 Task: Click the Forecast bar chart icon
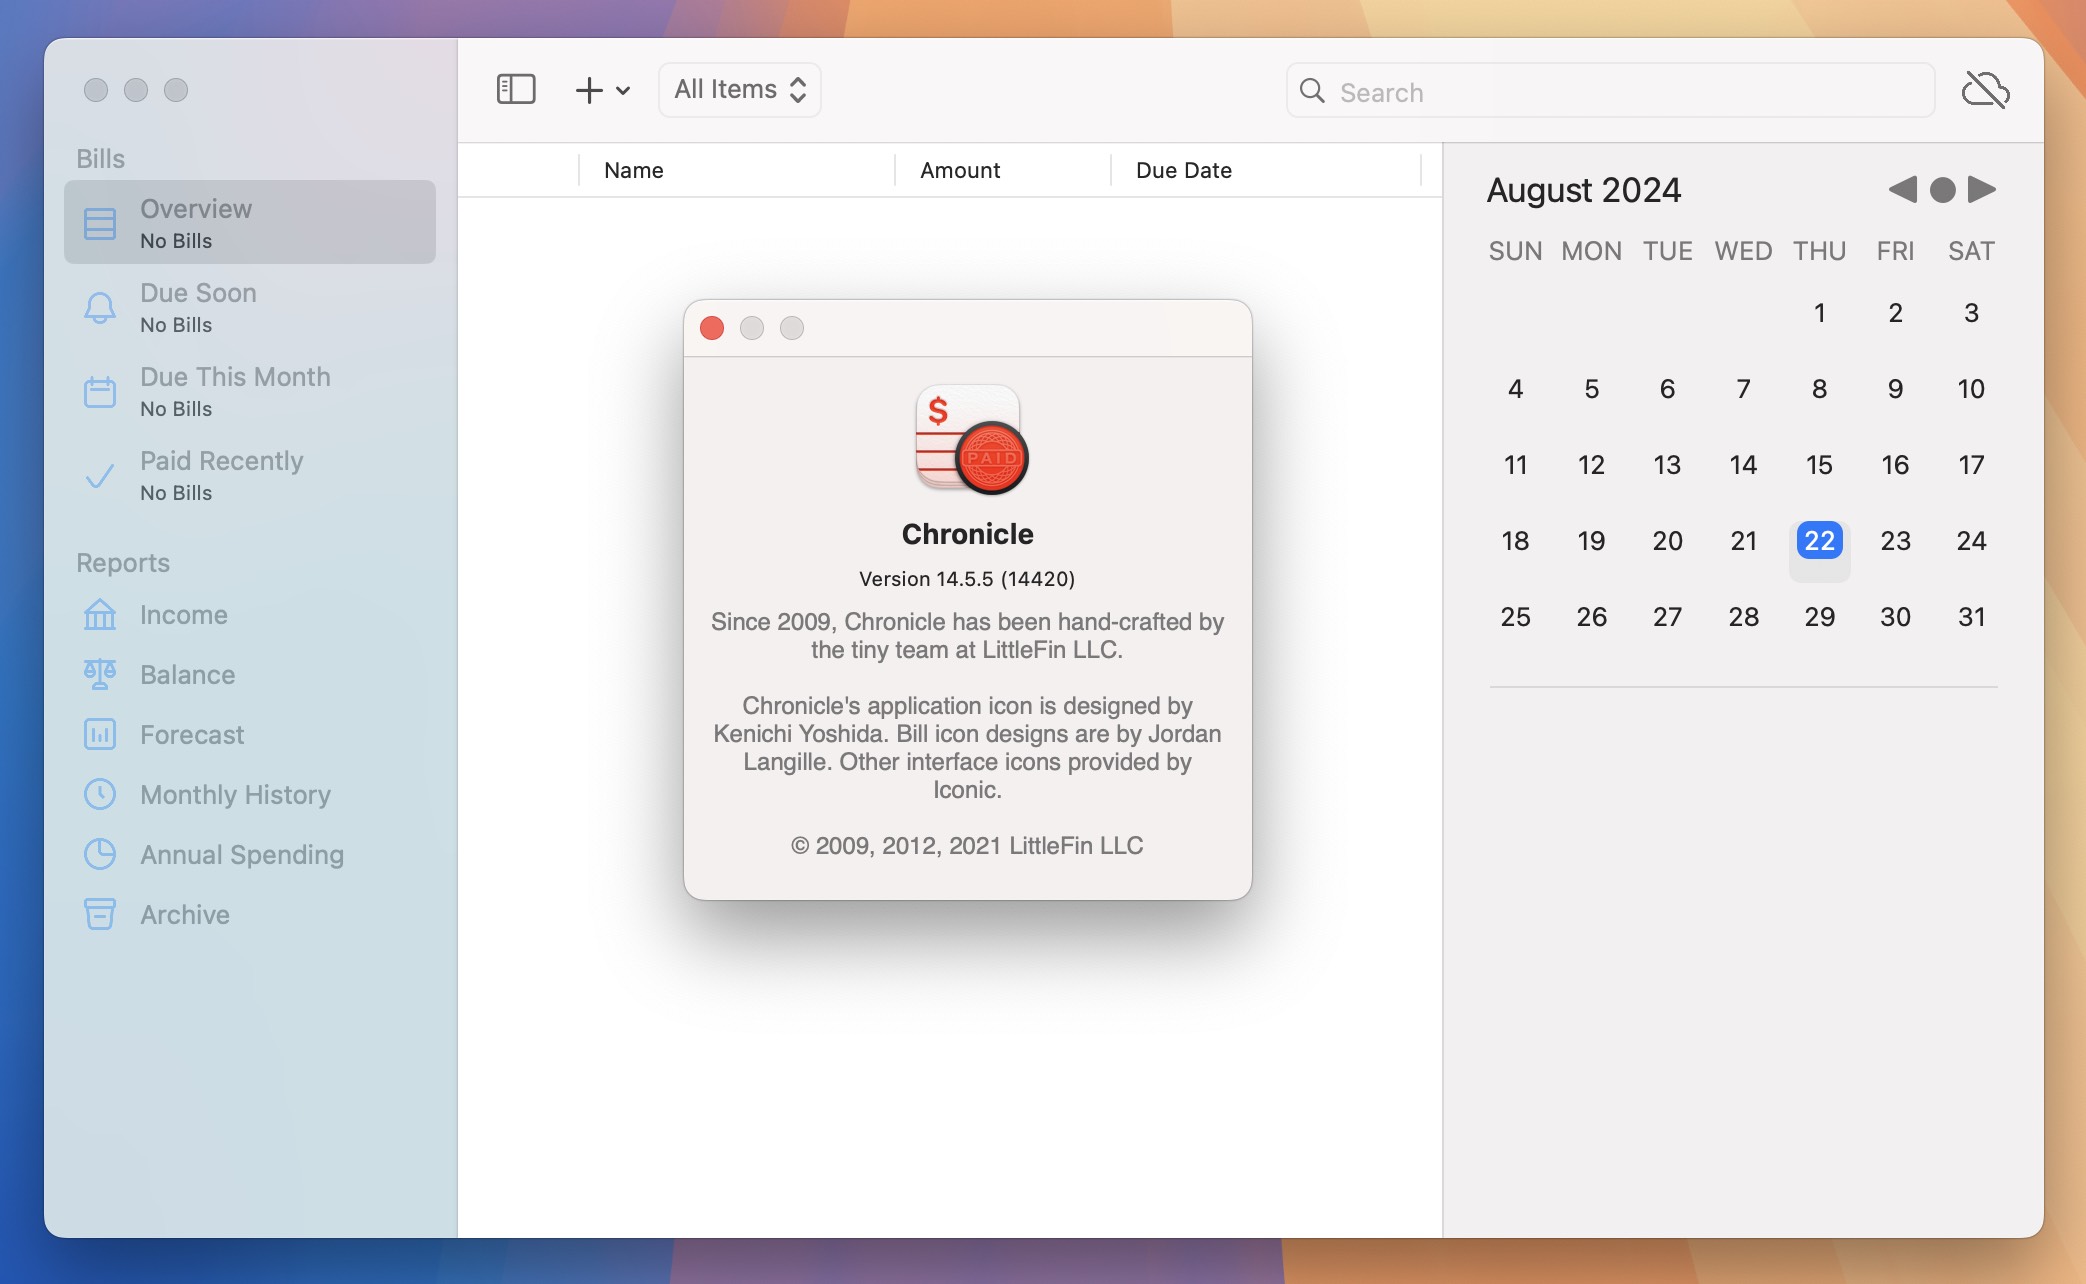coord(100,734)
